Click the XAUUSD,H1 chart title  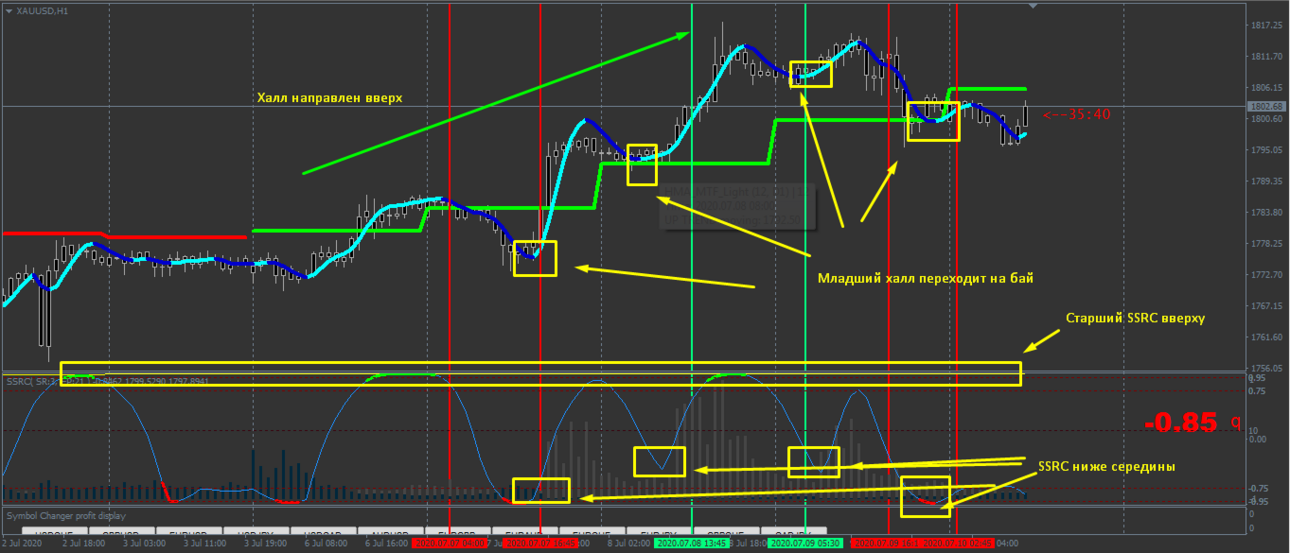[43, 10]
